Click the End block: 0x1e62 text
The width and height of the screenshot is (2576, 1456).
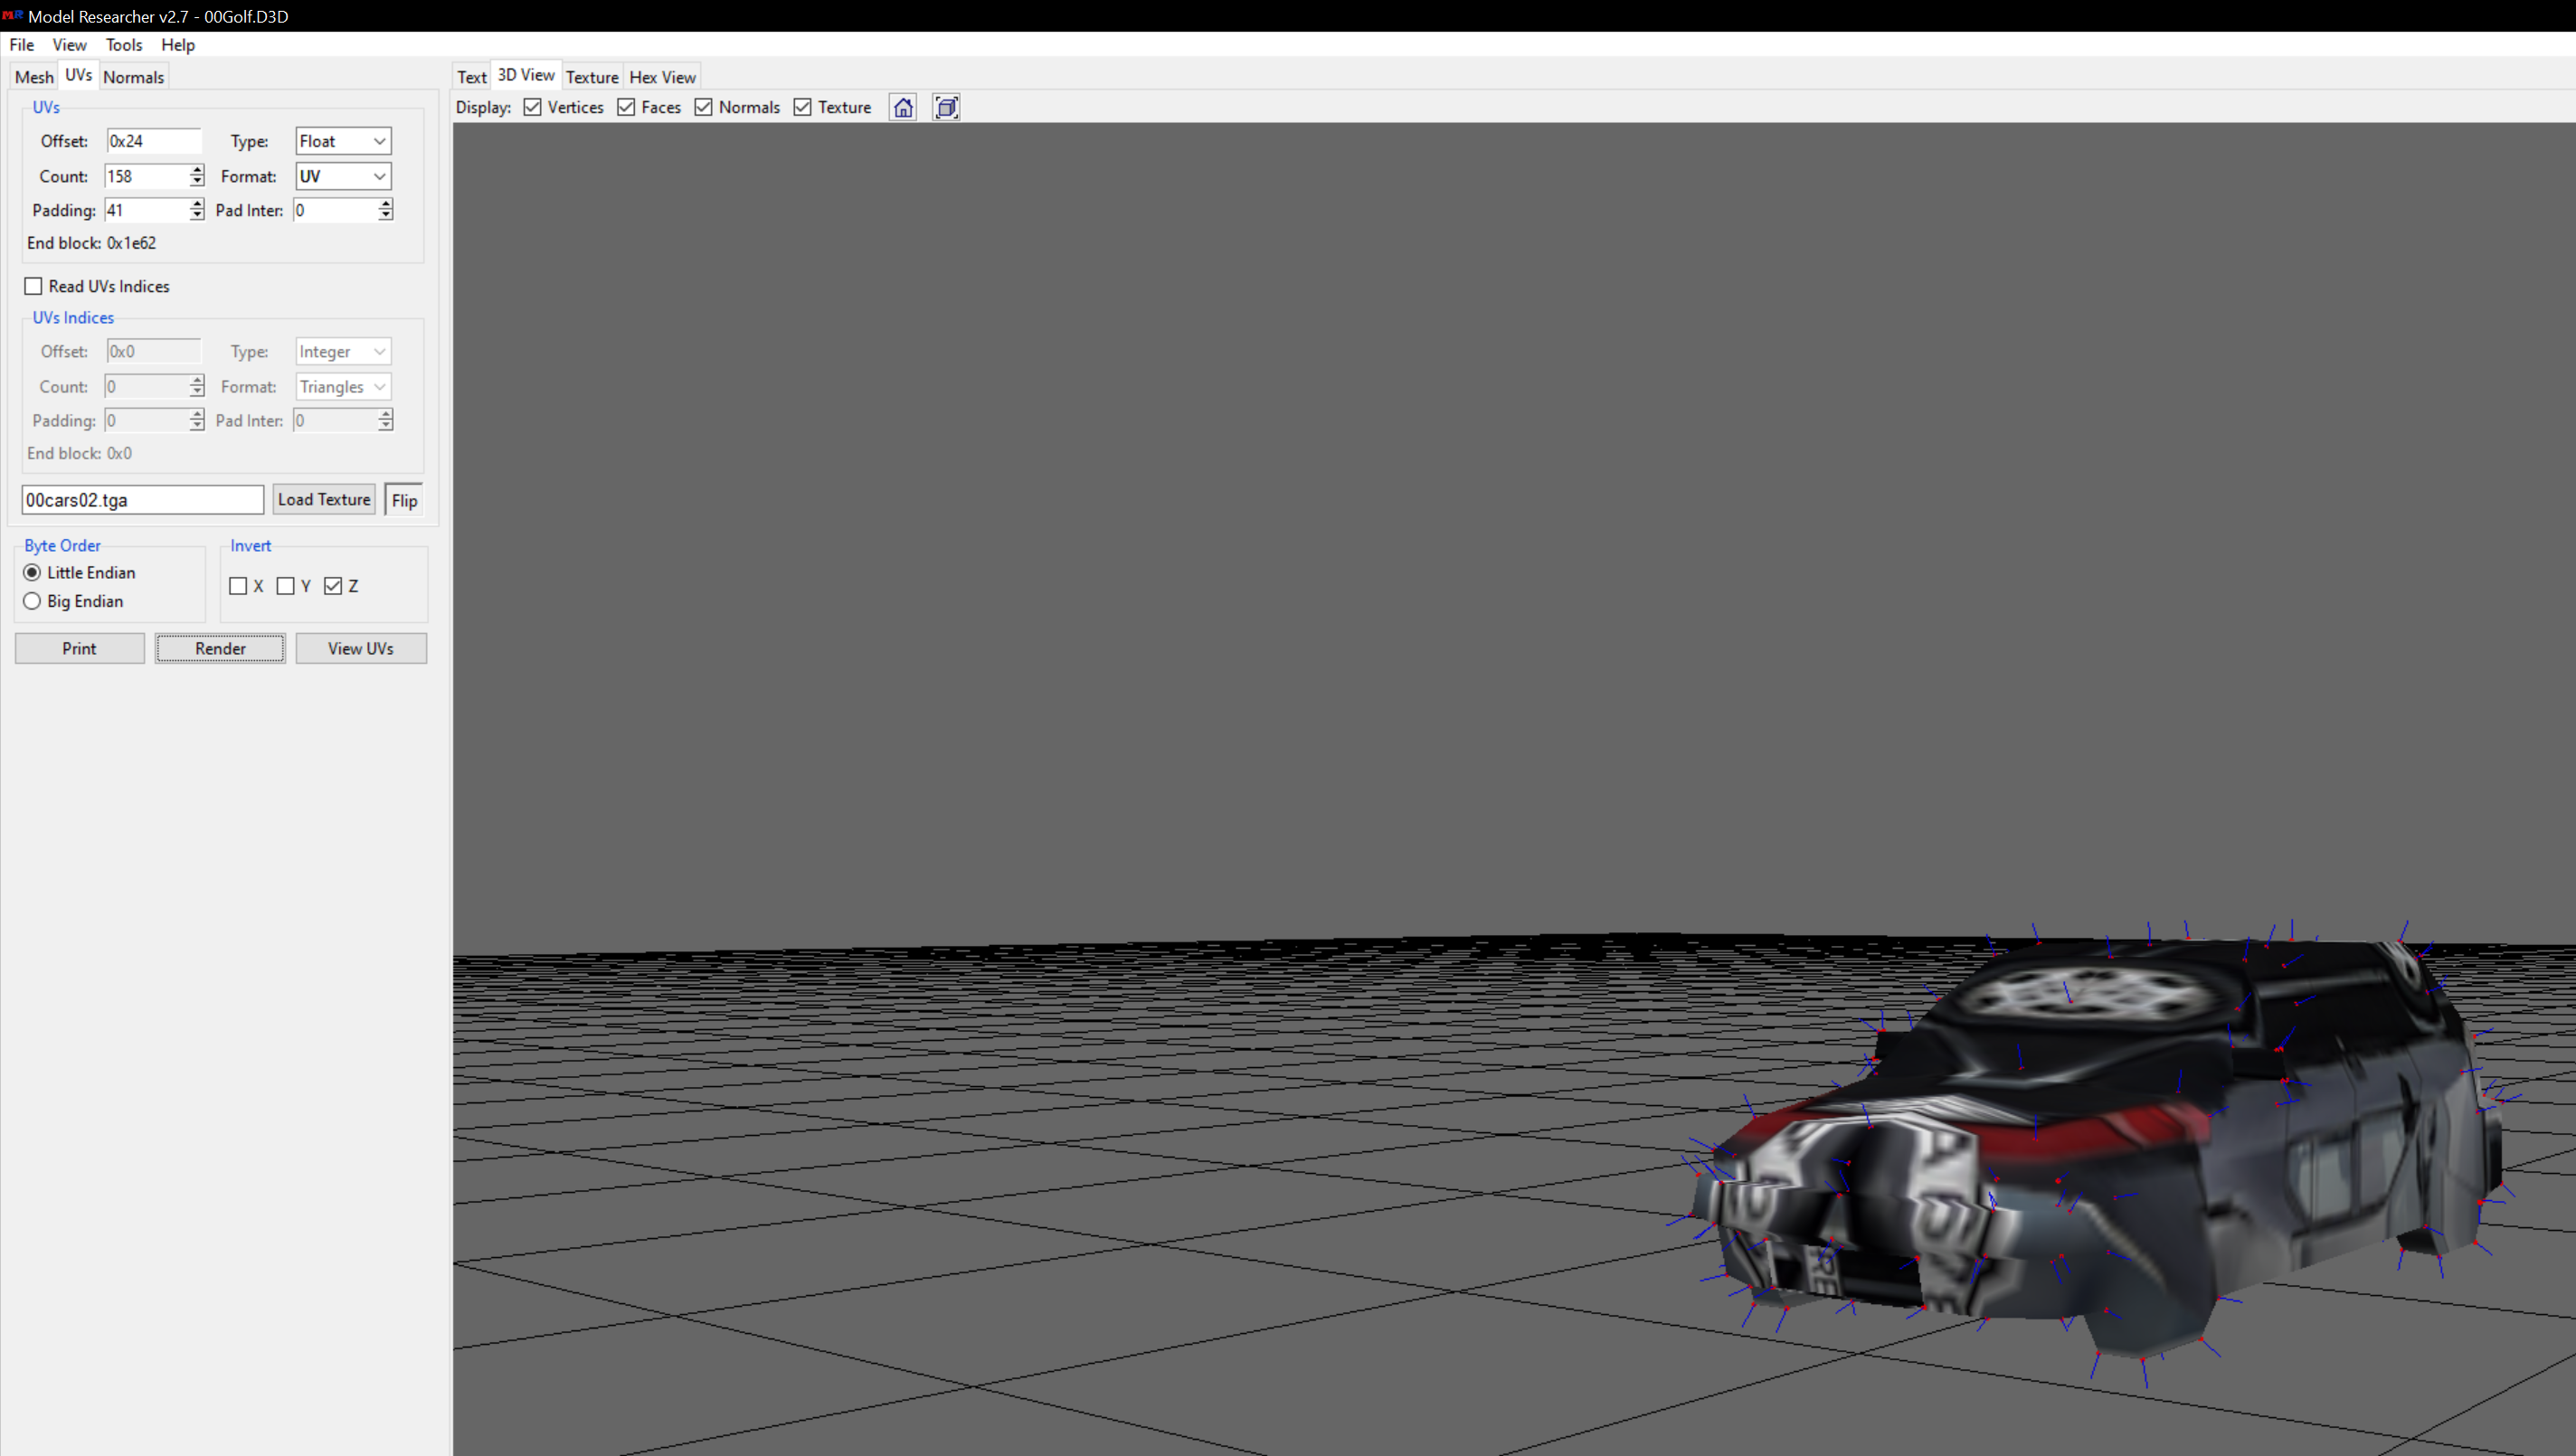click(91, 243)
